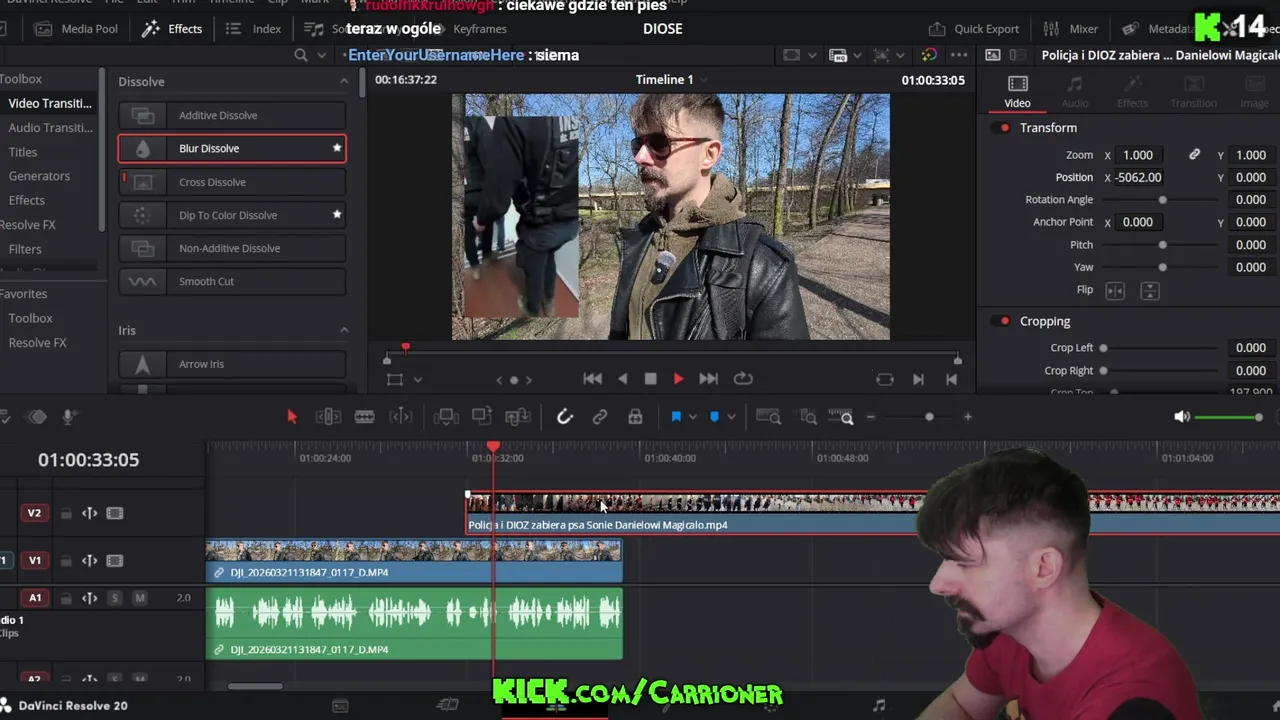Collapse the Iris section
This screenshot has height=720, width=1280.
344,330
